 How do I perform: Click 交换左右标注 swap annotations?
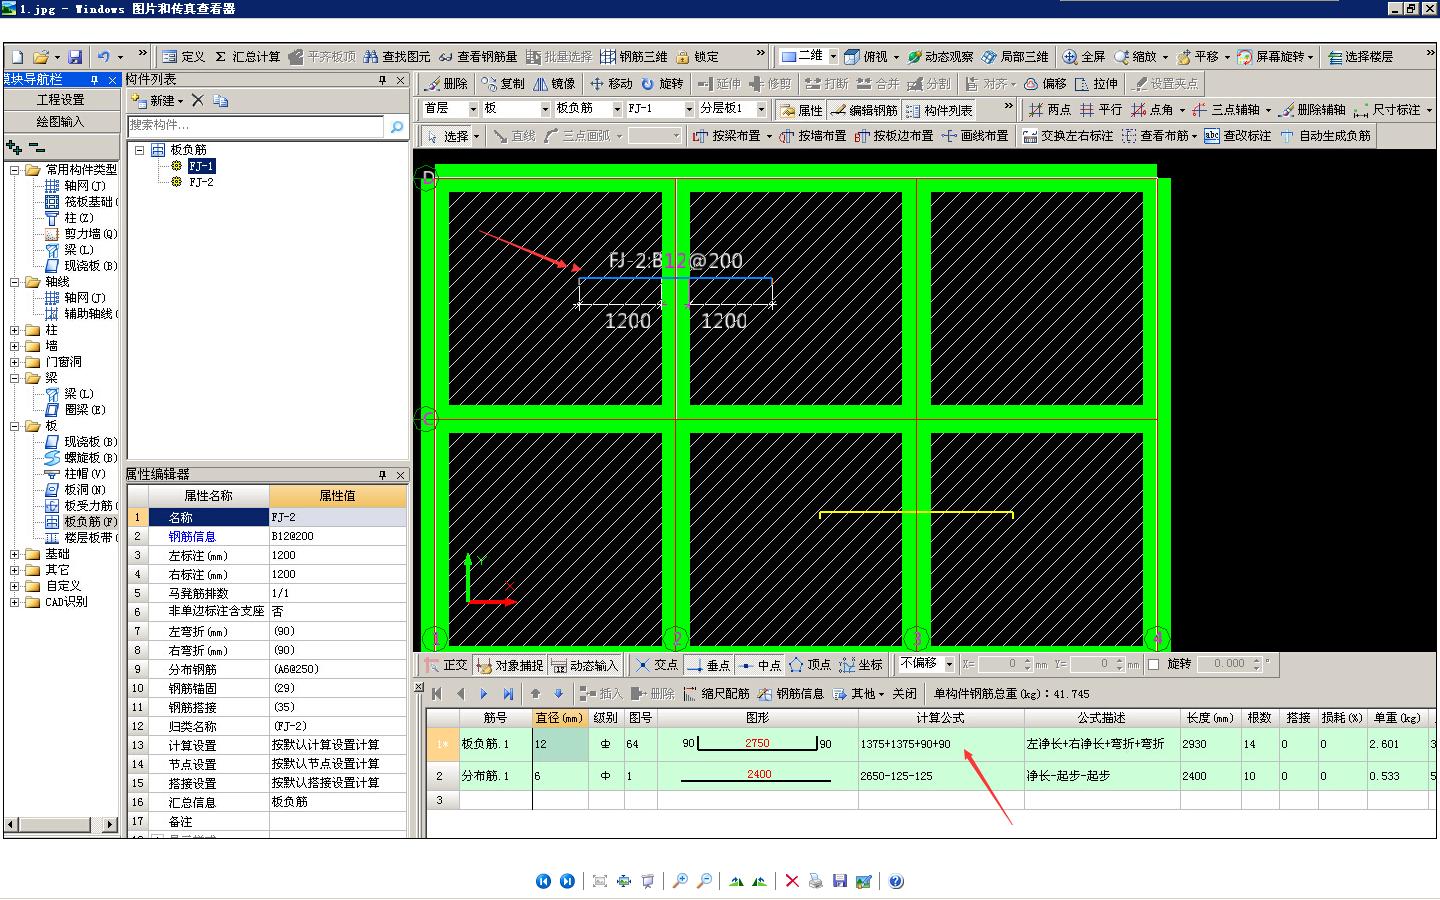(1068, 136)
